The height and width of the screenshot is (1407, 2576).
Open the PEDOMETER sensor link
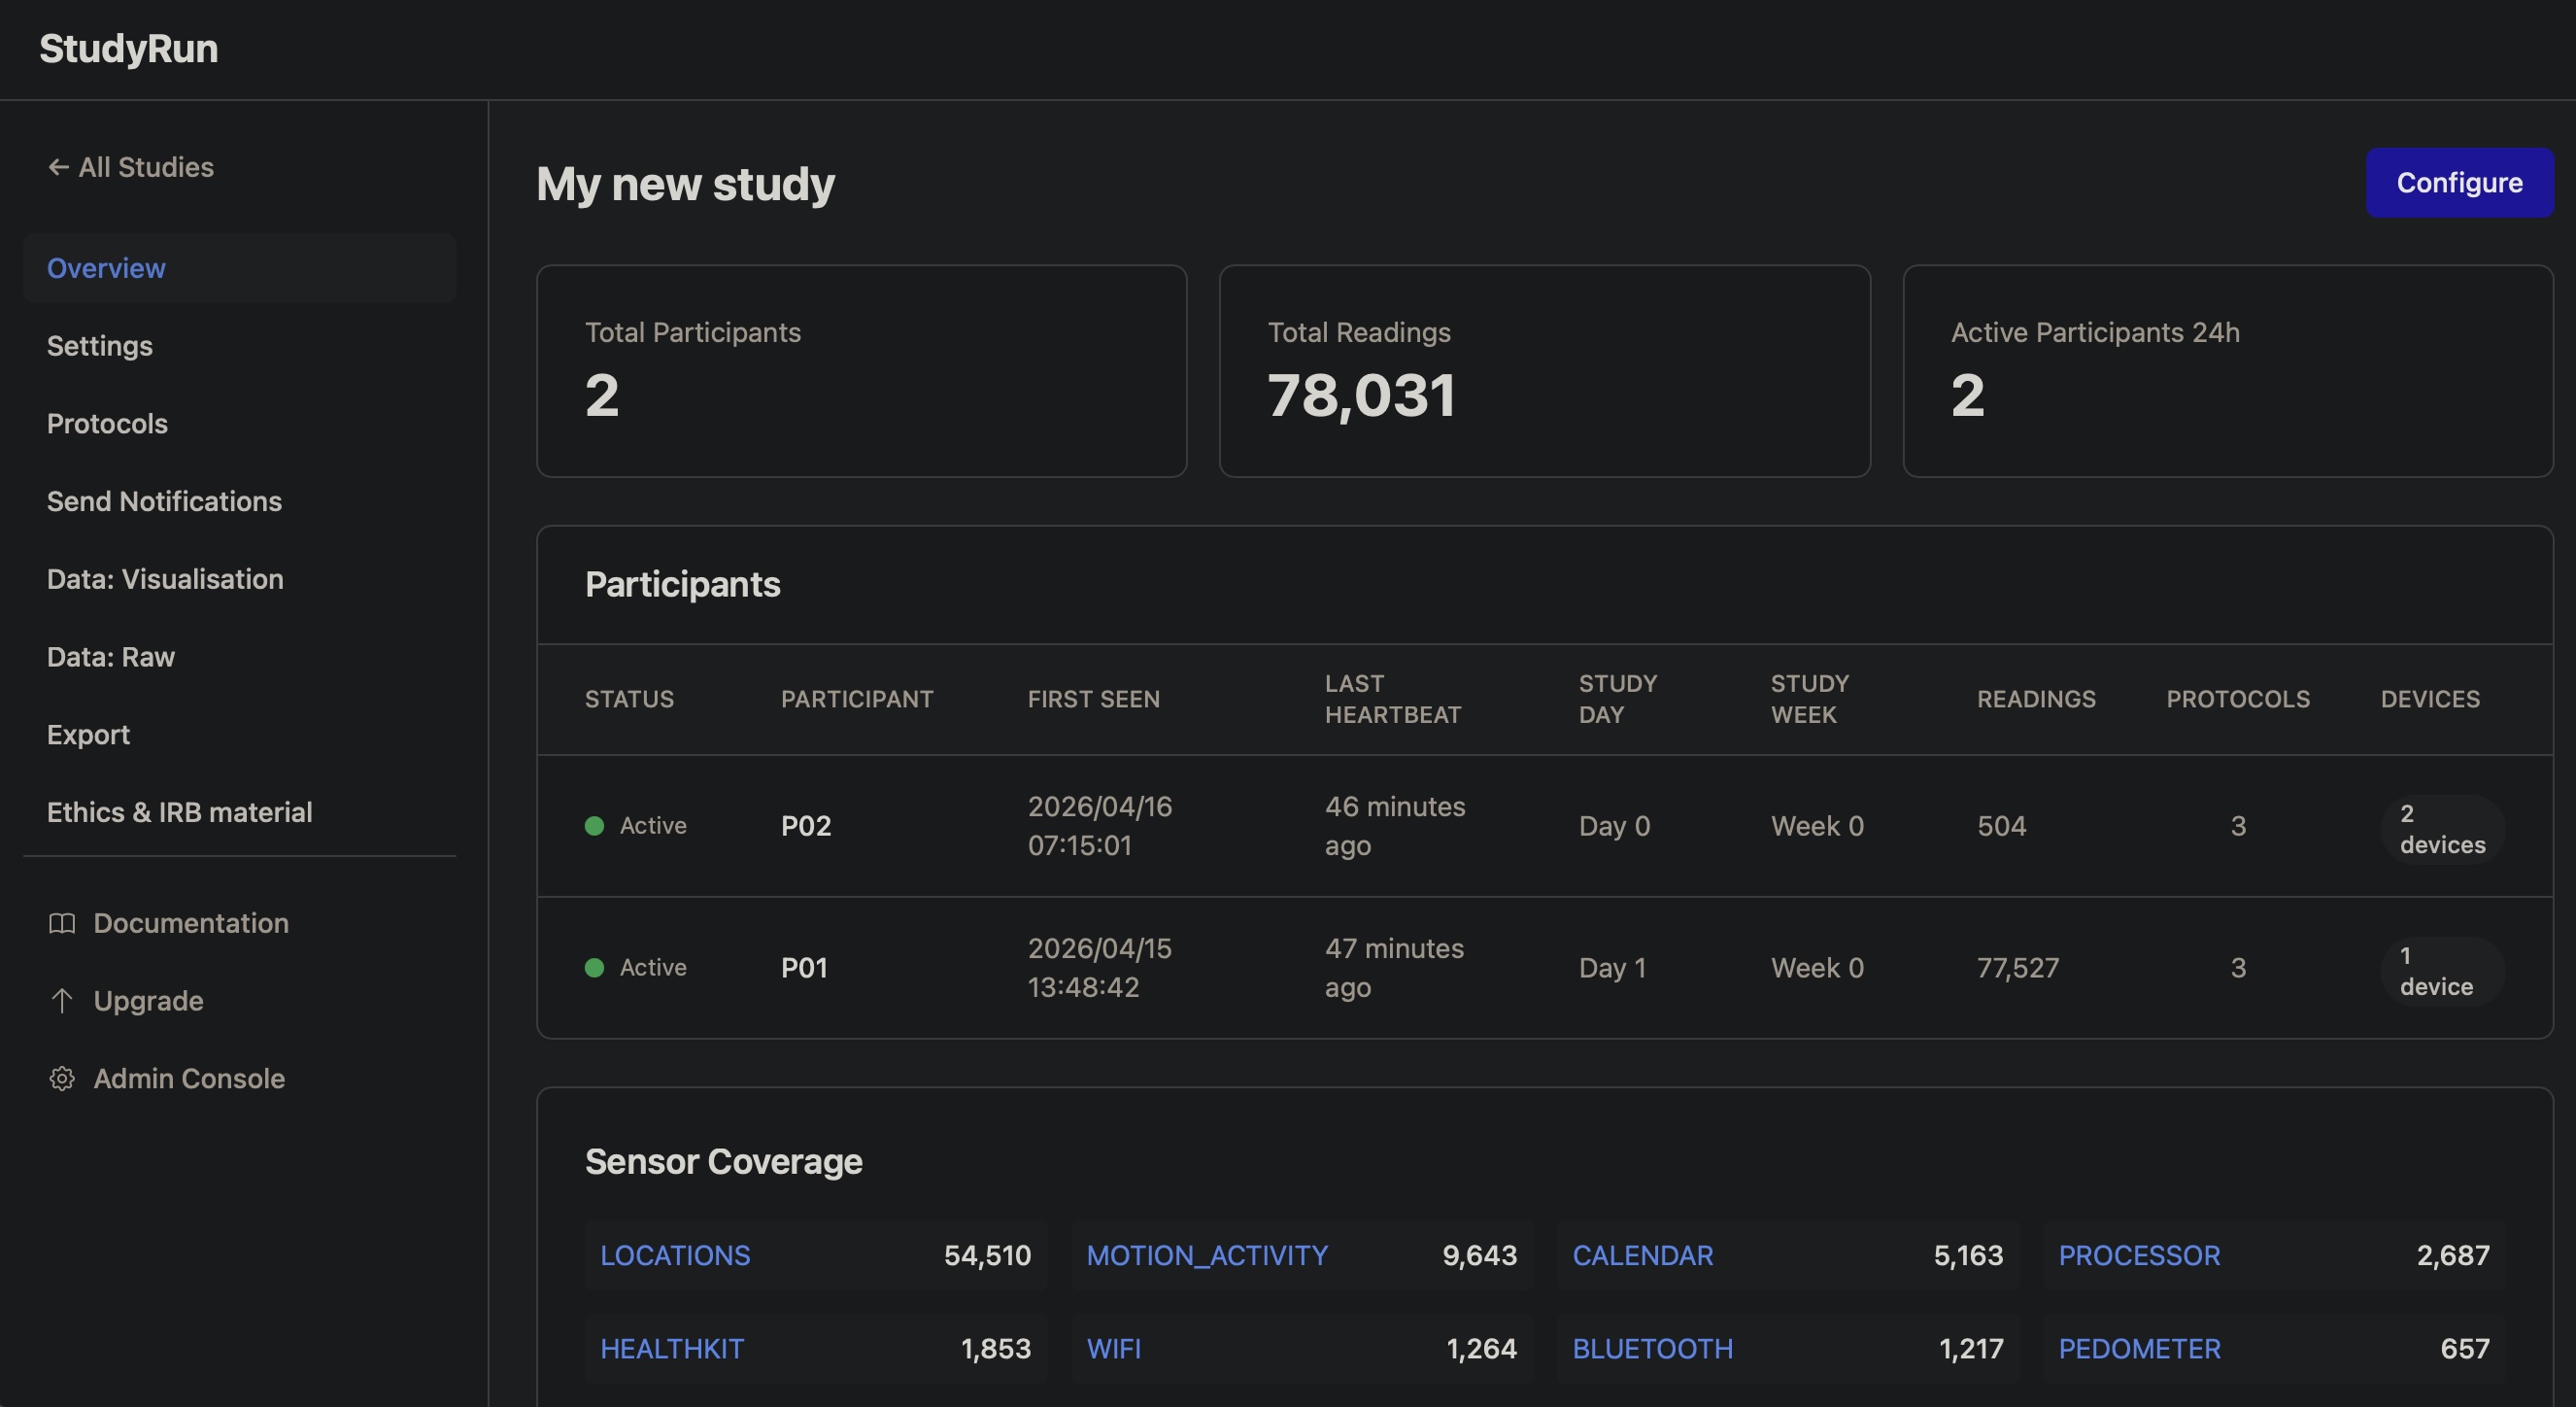[2139, 1349]
